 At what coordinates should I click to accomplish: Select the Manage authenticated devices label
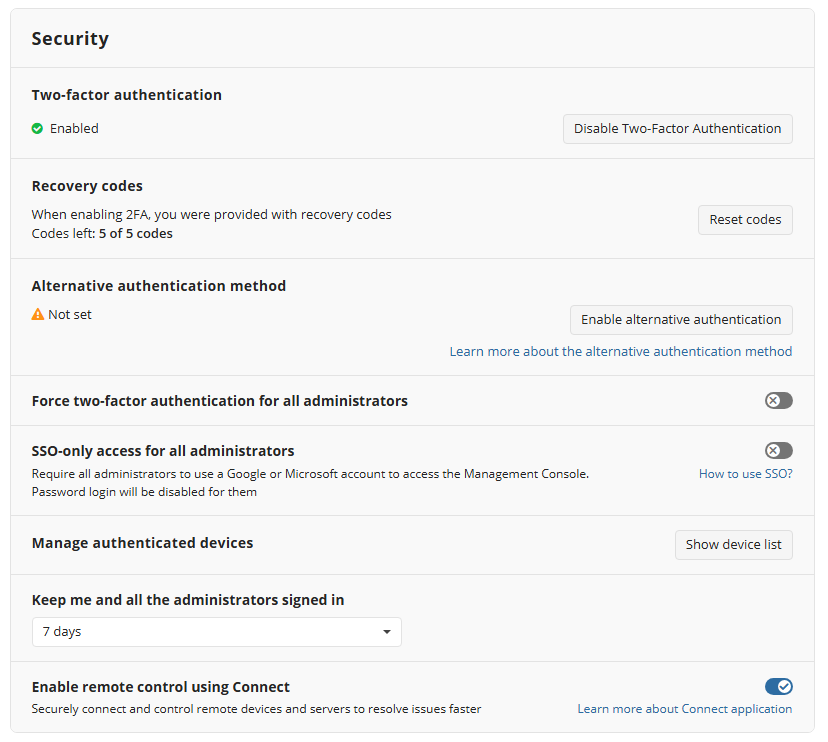[x=142, y=543]
